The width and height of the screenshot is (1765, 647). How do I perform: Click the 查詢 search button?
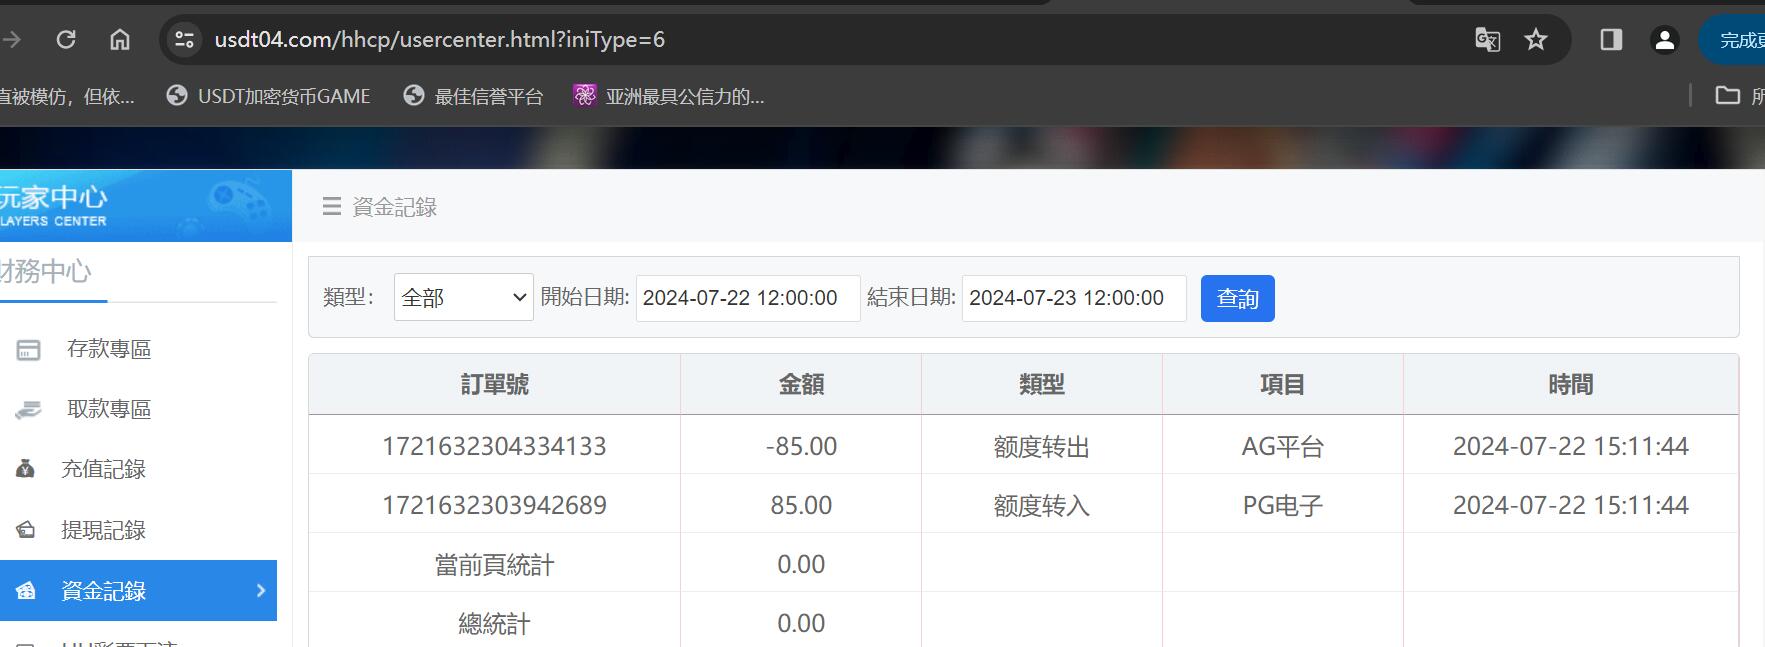coord(1238,298)
